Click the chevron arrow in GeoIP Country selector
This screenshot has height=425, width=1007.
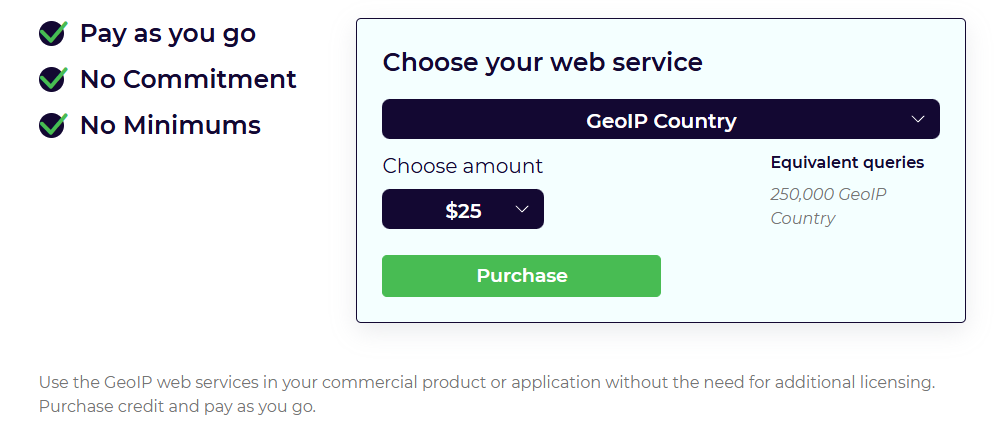918,119
